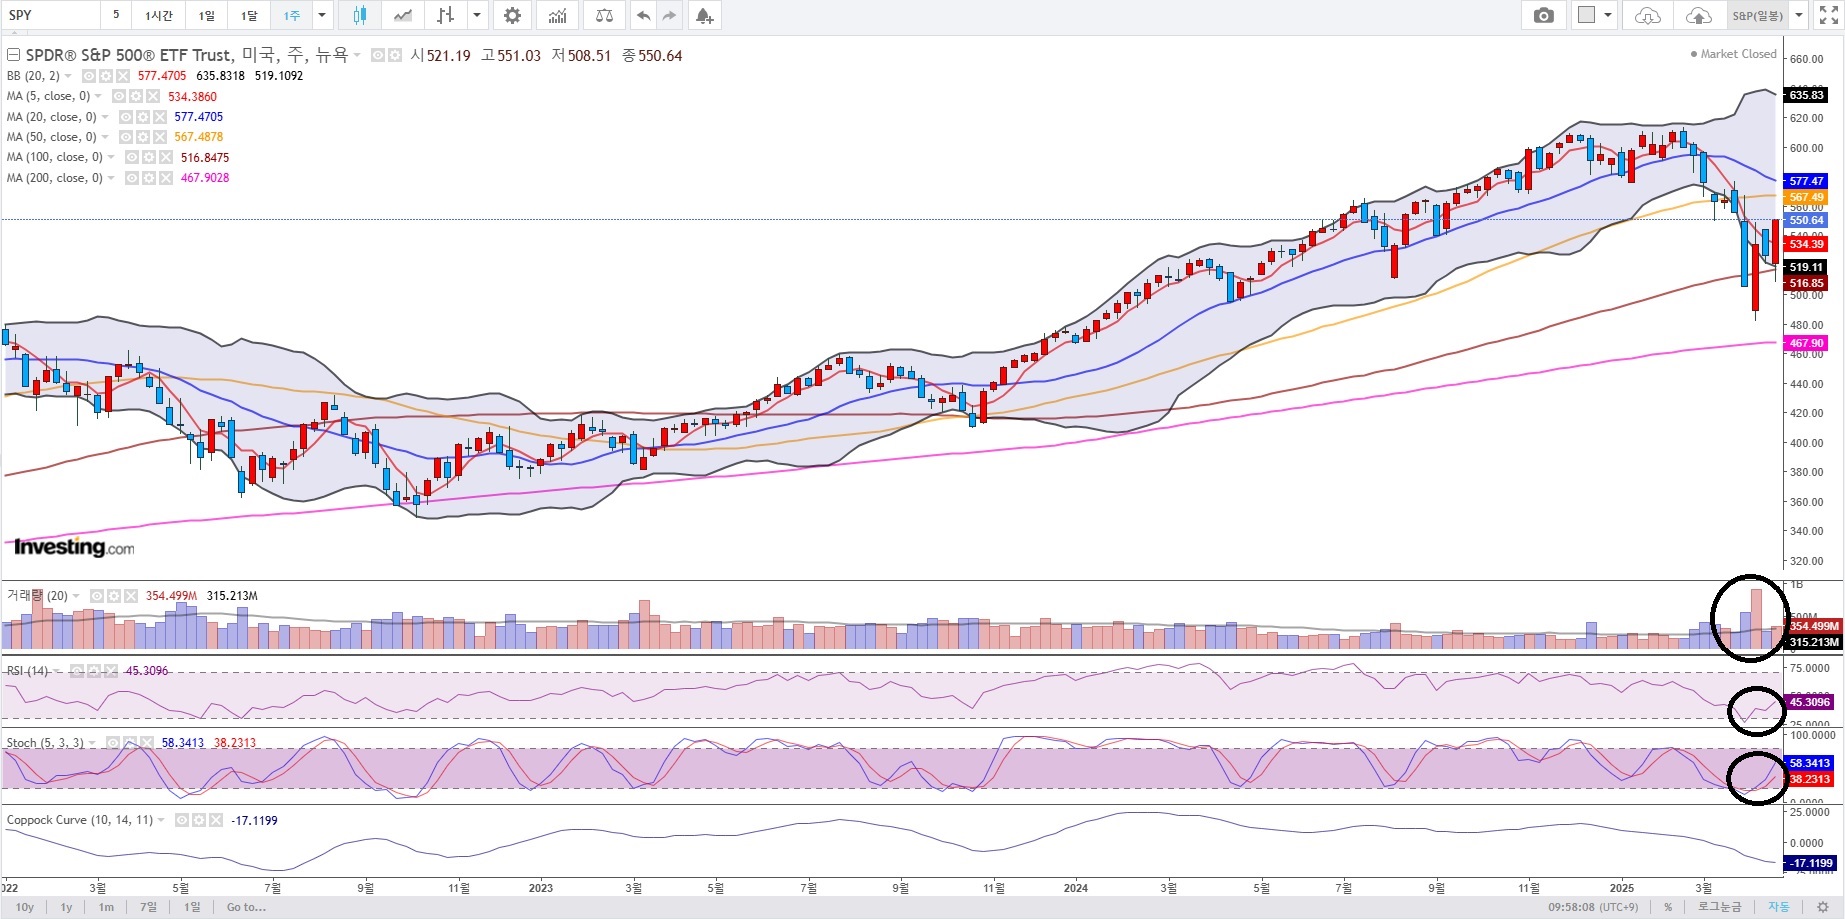Undo the last chart action
The height and width of the screenshot is (919, 1845).
click(643, 15)
